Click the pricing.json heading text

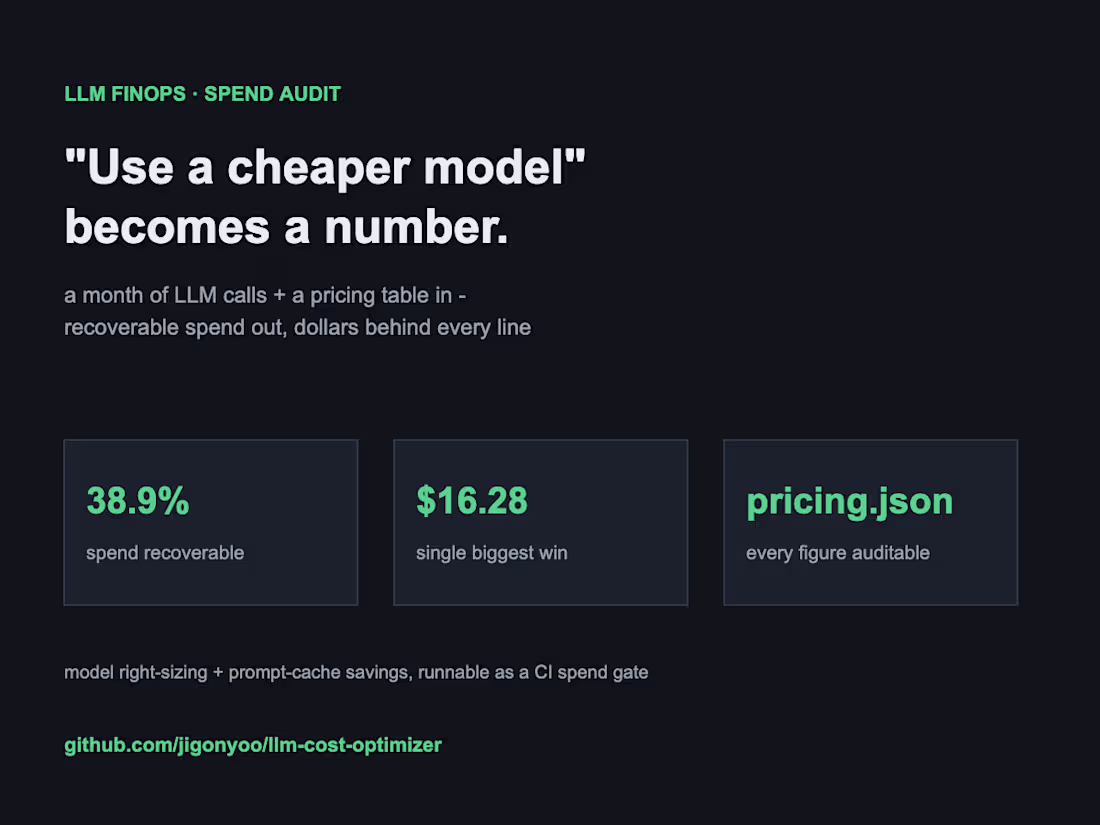850,502
